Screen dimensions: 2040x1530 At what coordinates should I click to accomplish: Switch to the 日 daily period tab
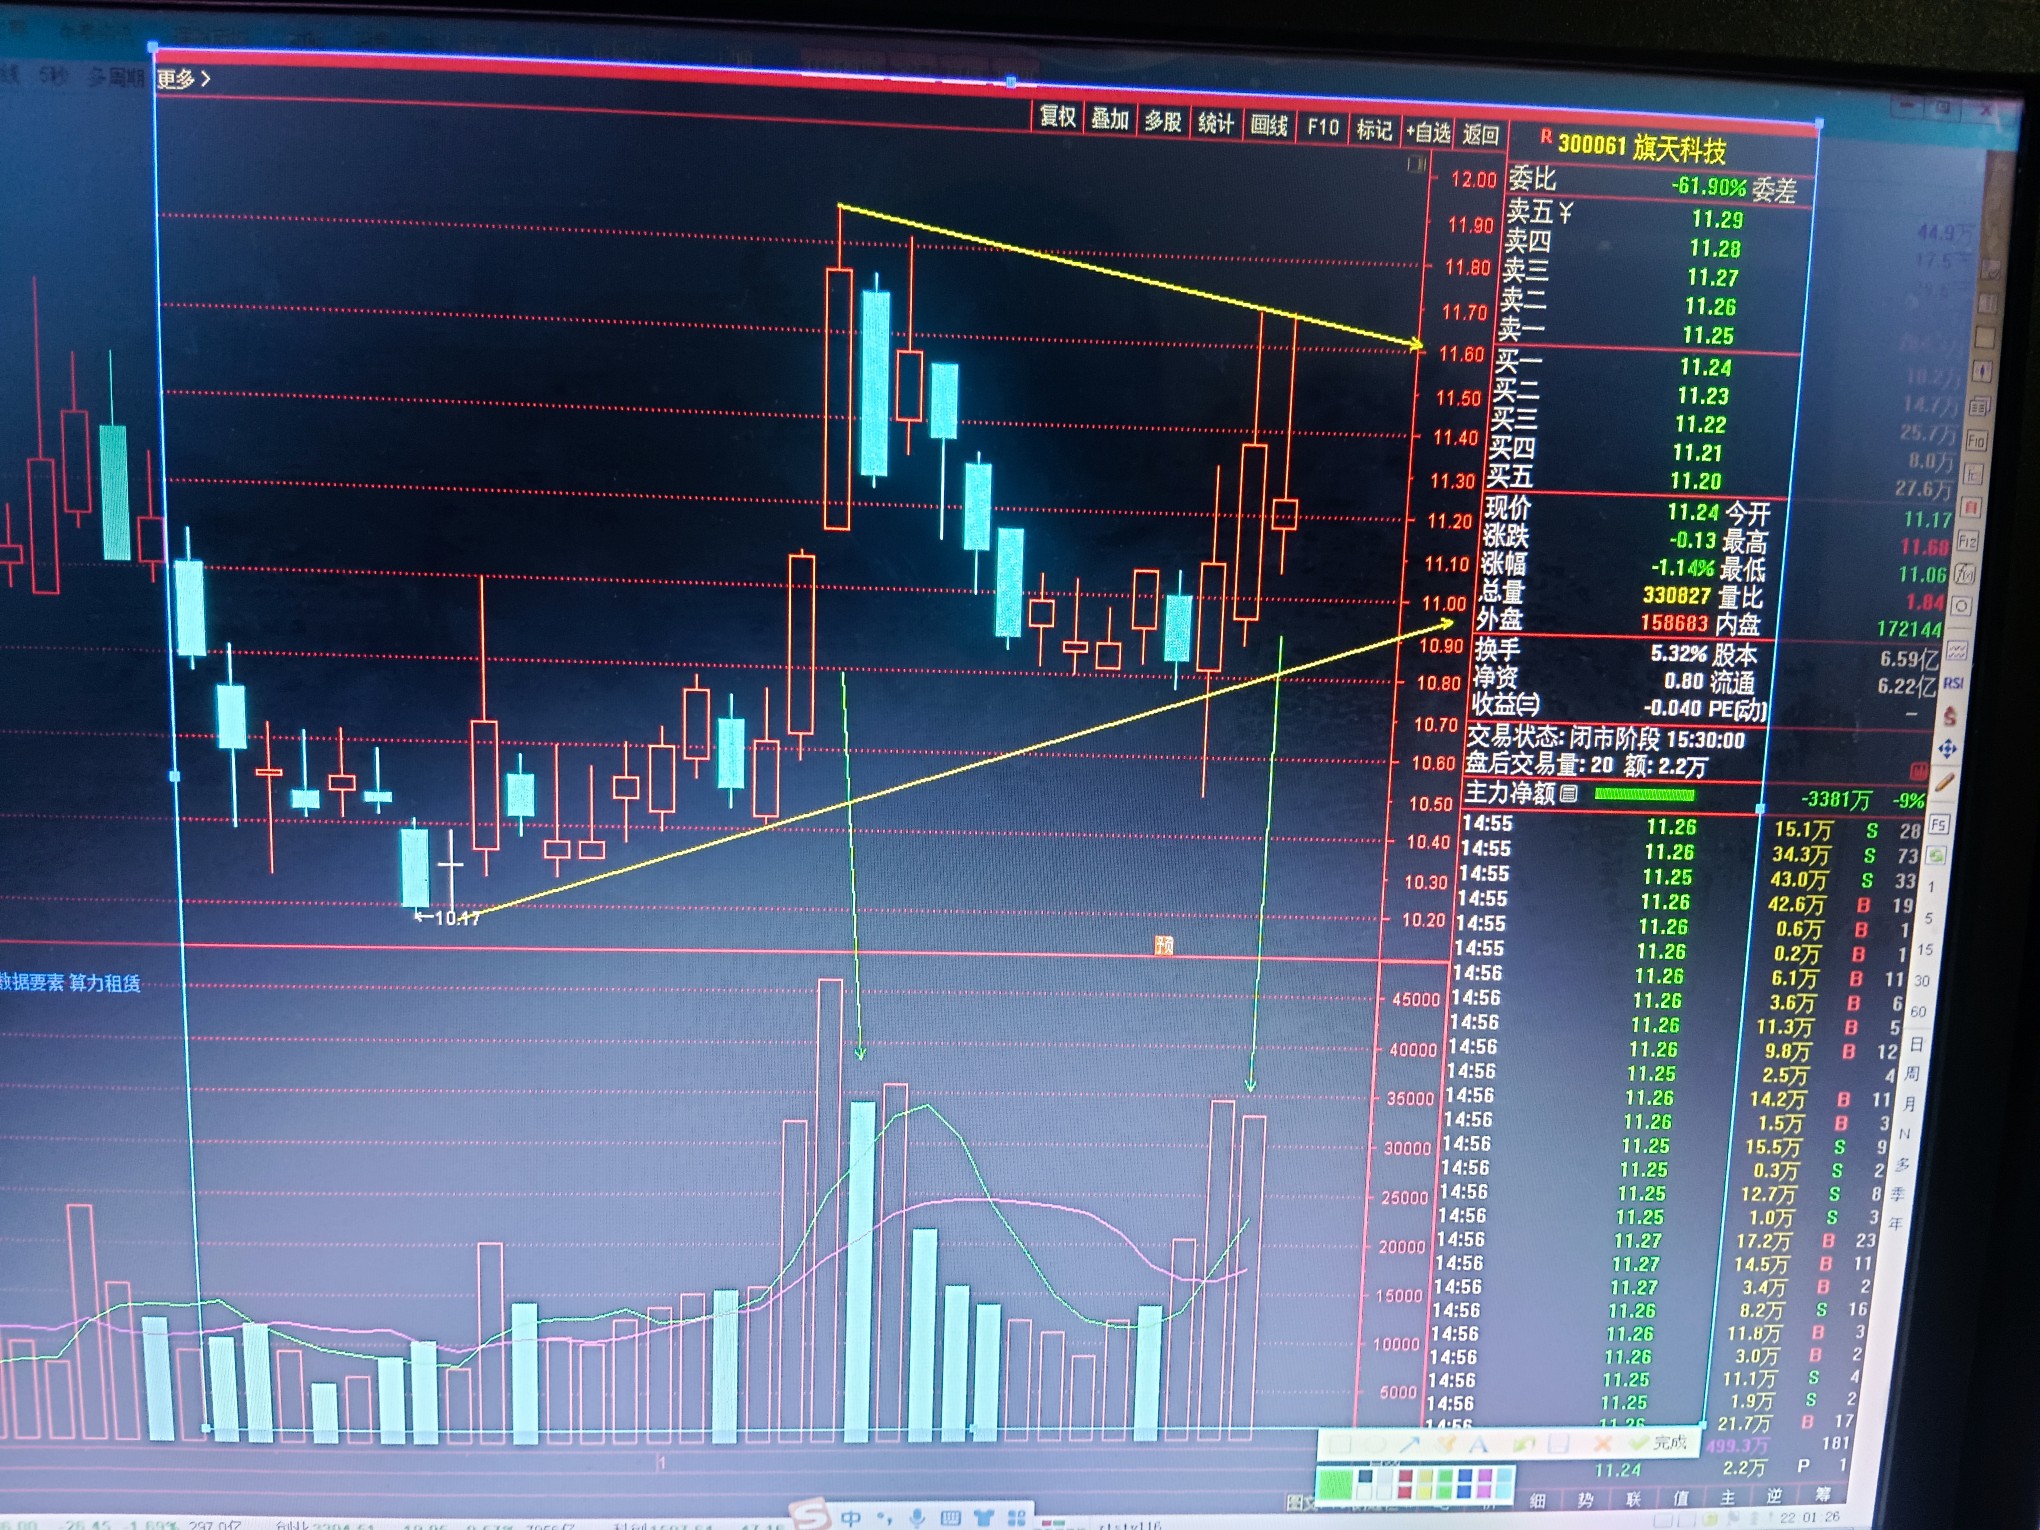1917,1045
